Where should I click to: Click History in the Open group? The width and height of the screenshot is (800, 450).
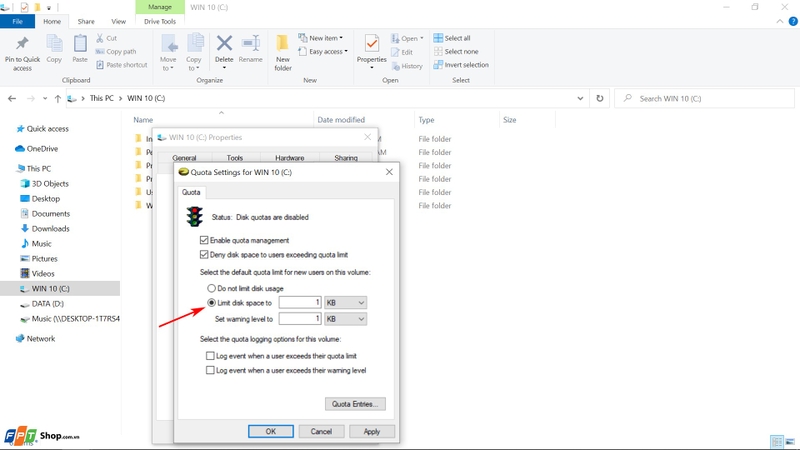click(x=407, y=66)
